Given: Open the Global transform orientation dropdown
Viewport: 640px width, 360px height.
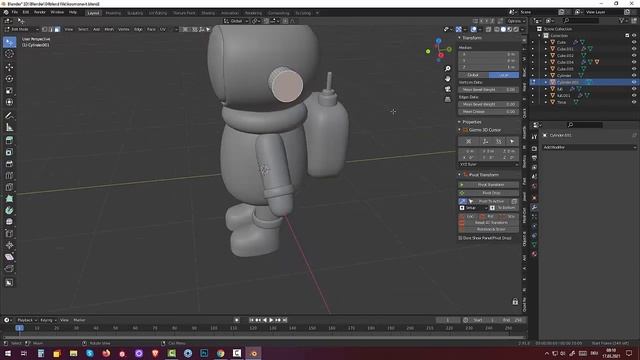Looking at the screenshot, I should coord(236,21).
